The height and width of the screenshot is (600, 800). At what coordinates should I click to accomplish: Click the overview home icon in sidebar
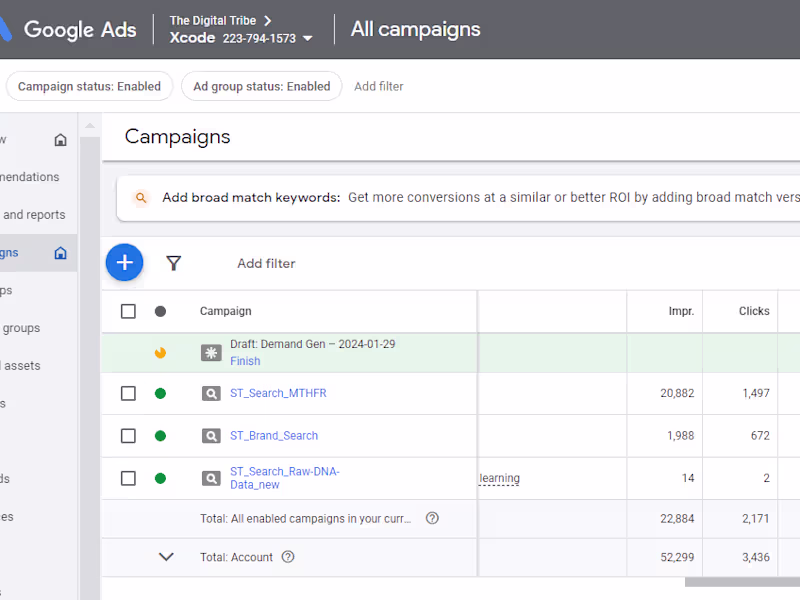pyautogui.click(x=60, y=139)
